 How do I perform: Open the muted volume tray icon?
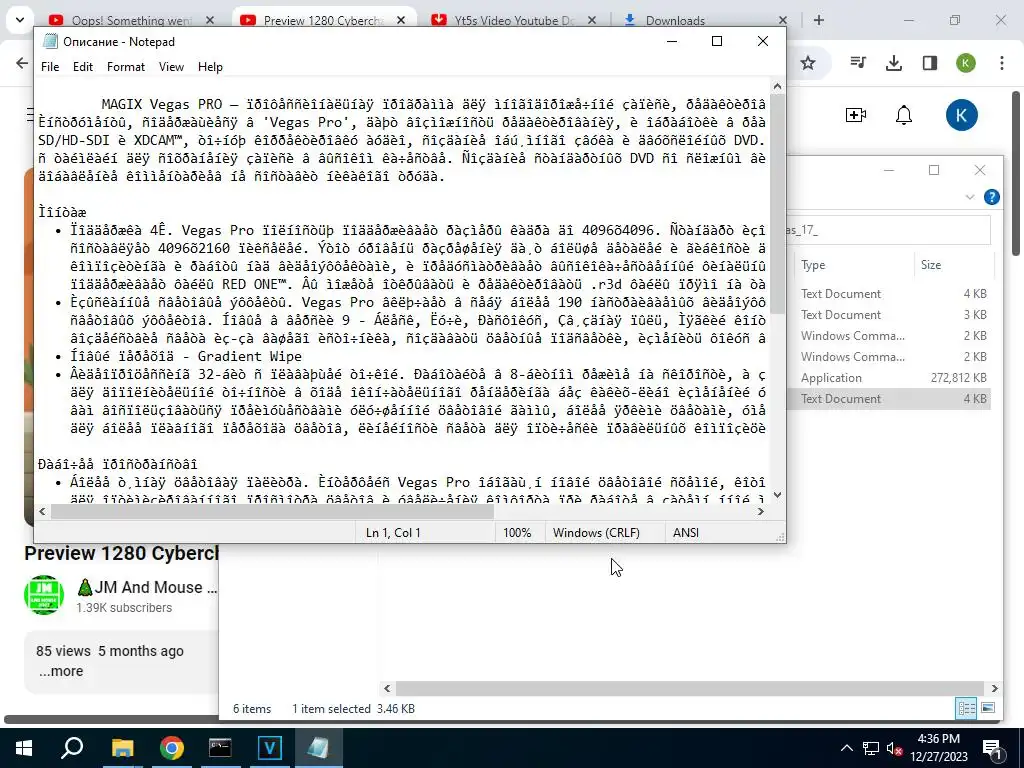tap(894, 748)
